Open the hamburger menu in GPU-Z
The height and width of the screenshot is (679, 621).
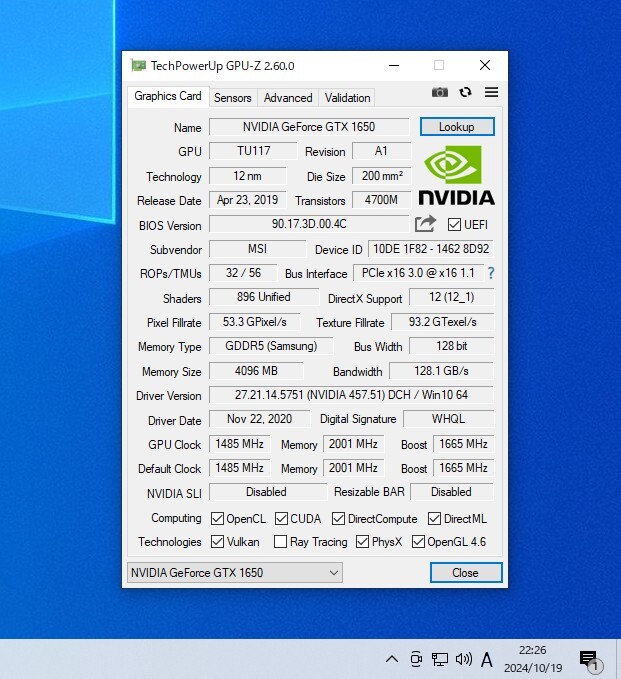[491, 92]
